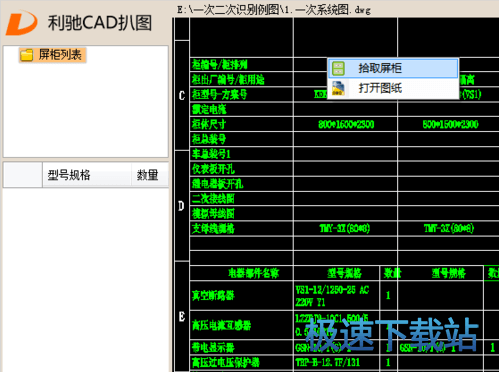Click the 利驰CAD扒图 orange logo

[x=21, y=22]
